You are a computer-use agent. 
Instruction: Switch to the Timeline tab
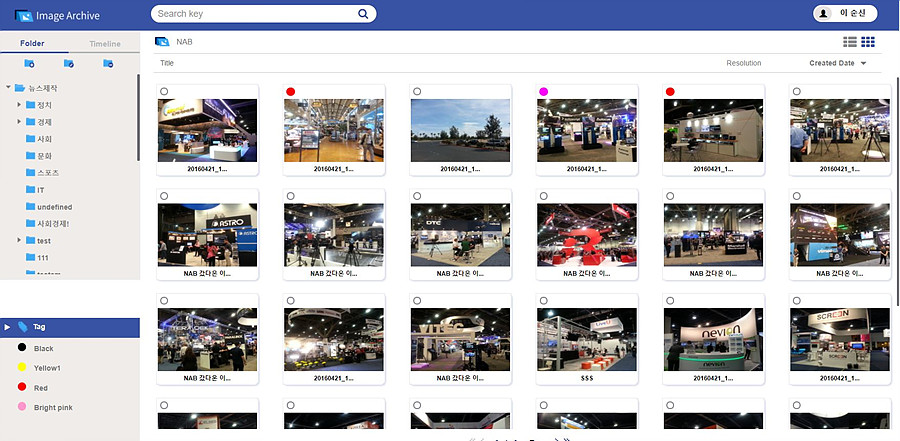click(105, 44)
